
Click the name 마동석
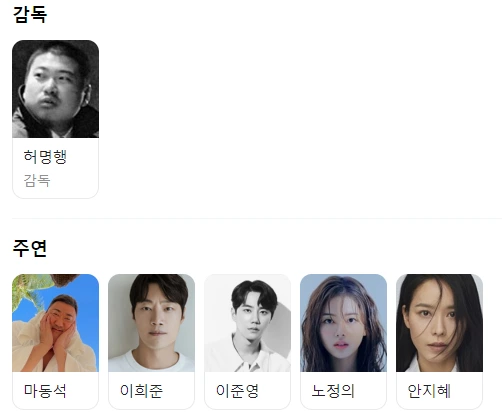[45, 391]
